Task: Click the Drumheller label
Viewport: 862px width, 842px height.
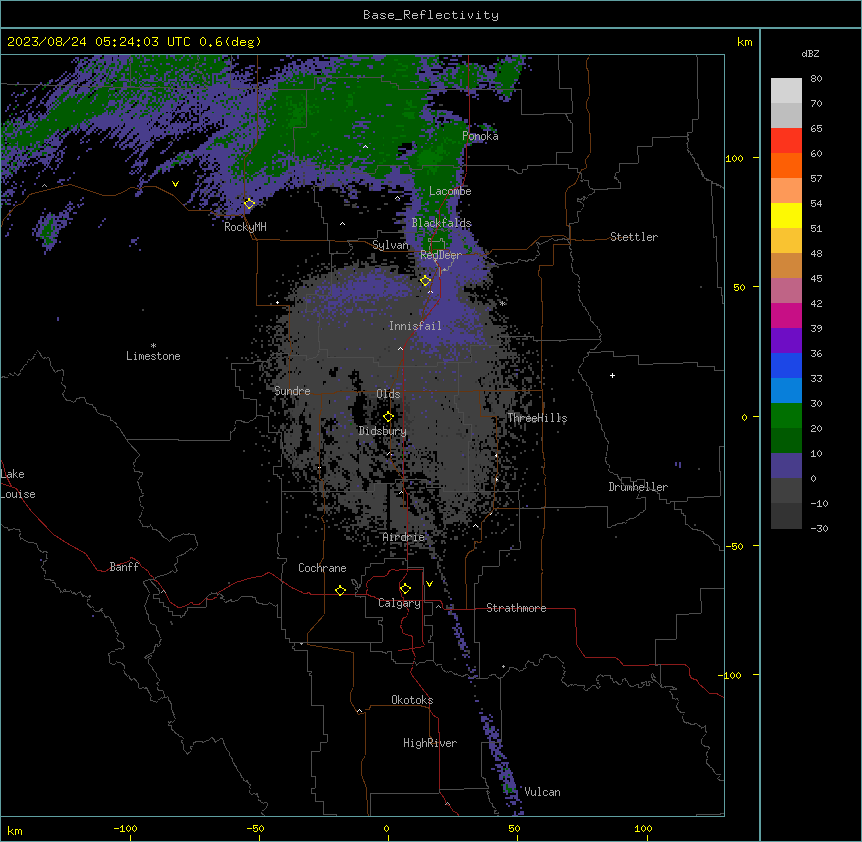Action: pos(638,487)
